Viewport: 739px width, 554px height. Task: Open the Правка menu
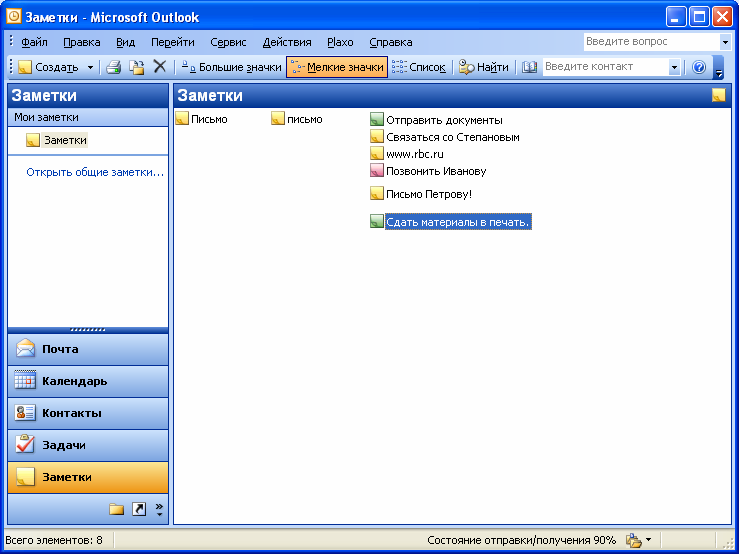point(82,42)
